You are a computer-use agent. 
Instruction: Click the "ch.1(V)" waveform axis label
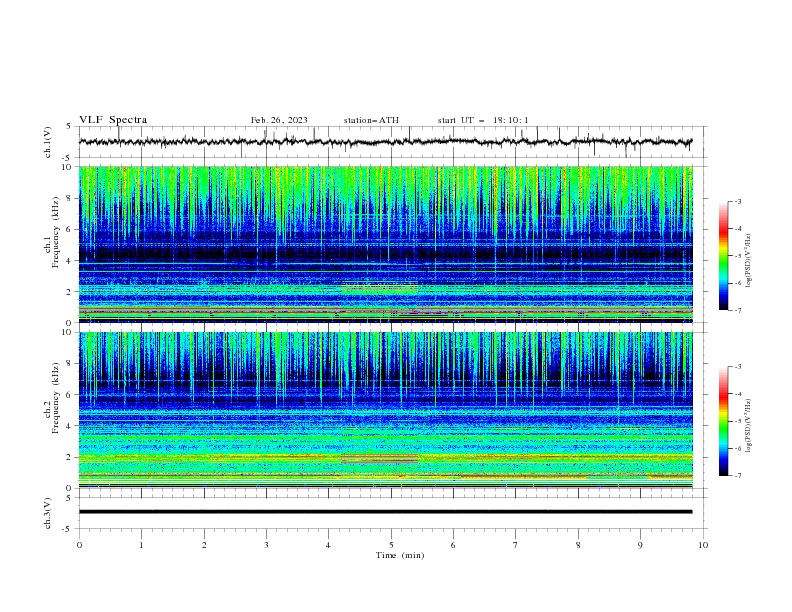point(48,142)
